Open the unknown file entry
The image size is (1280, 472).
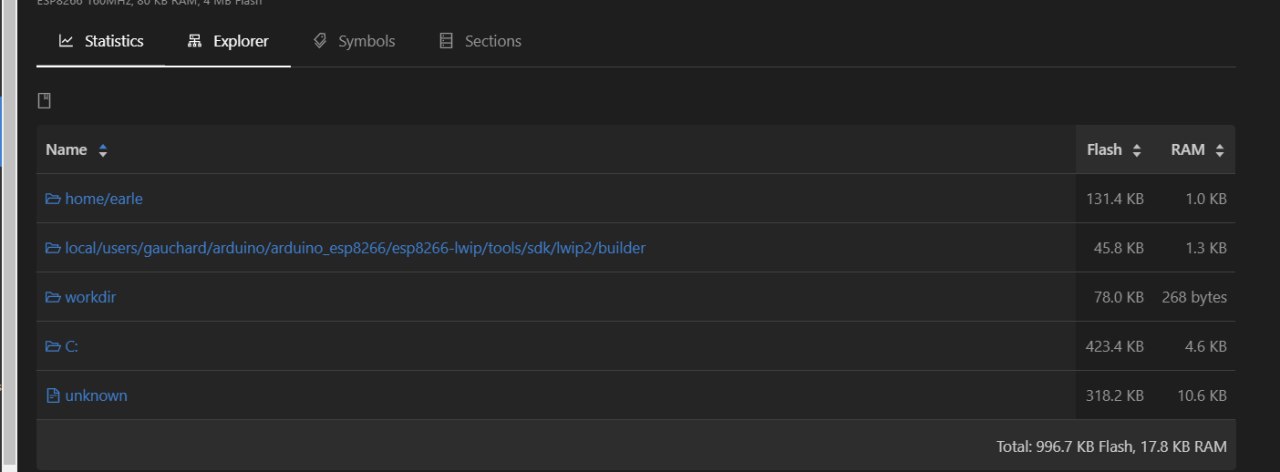[96, 396]
